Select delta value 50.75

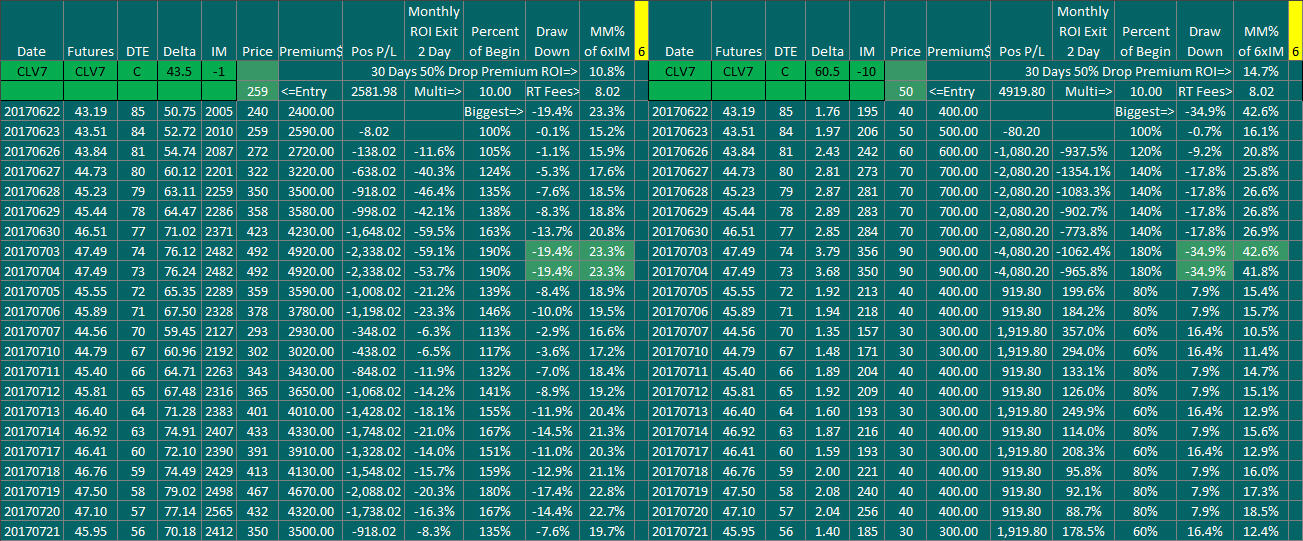(180, 111)
